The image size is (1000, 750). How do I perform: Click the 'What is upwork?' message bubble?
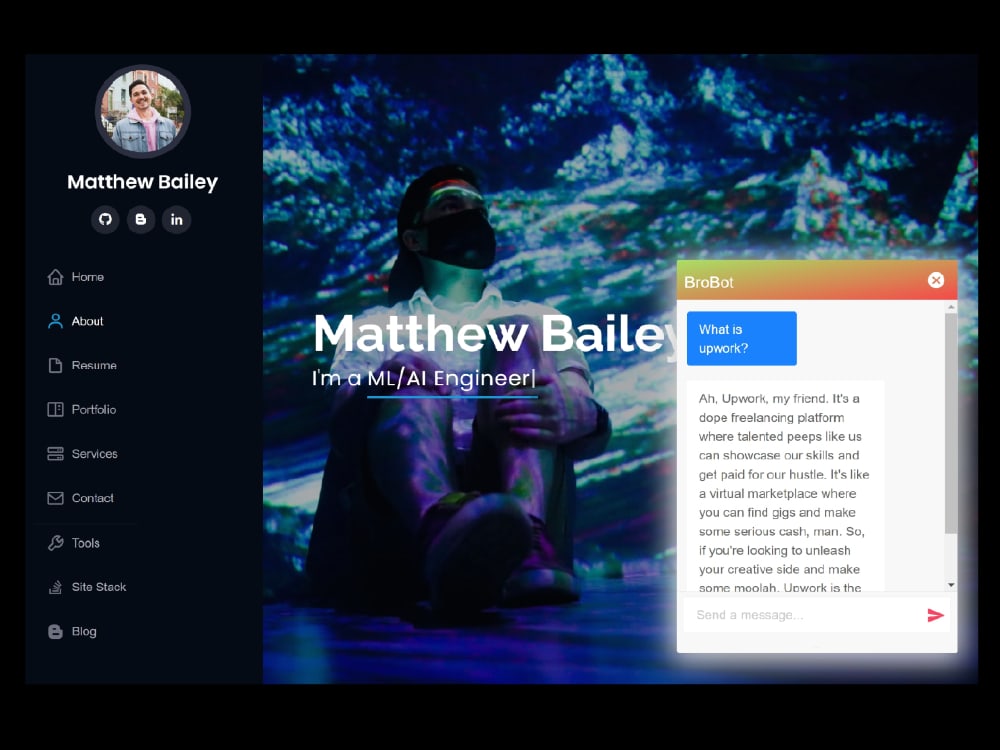coord(741,339)
